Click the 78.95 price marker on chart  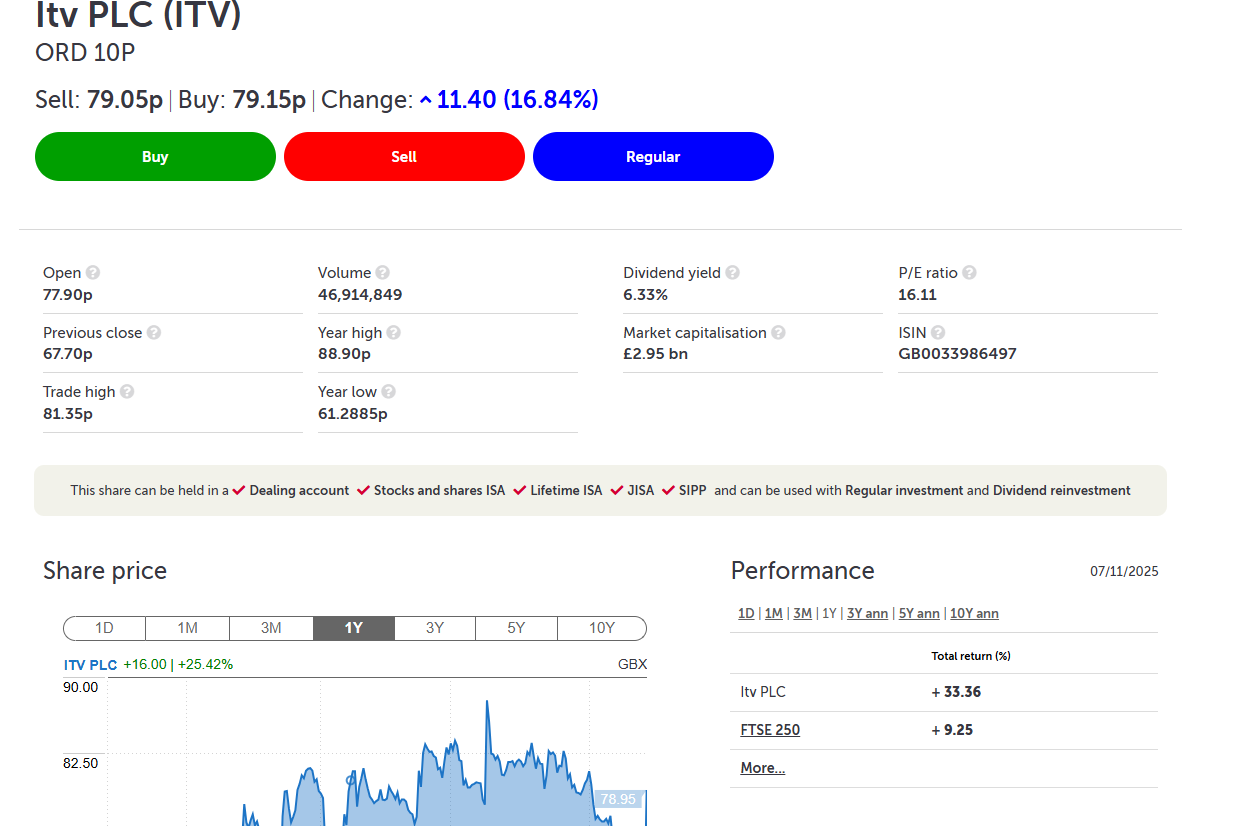pyautogui.click(x=617, y=799)
